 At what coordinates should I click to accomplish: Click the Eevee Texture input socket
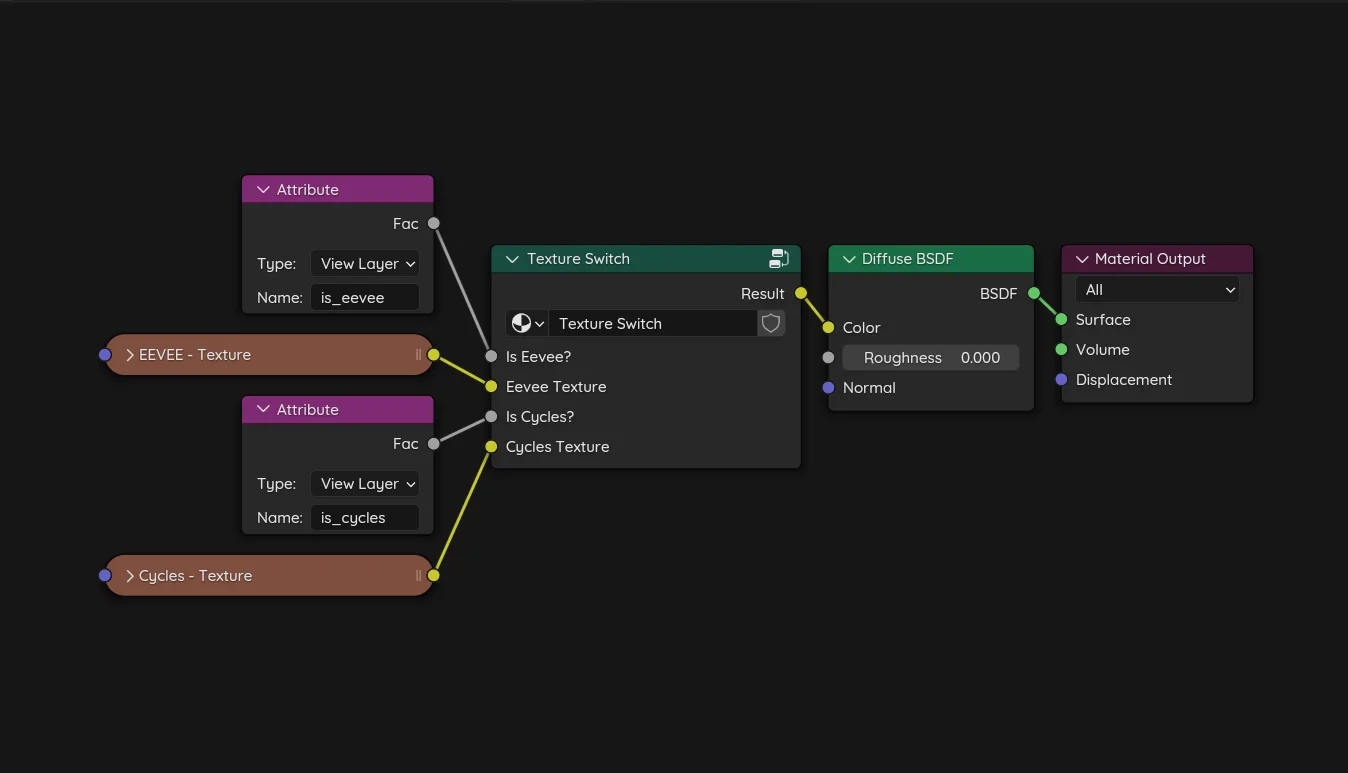click(491, 386)
